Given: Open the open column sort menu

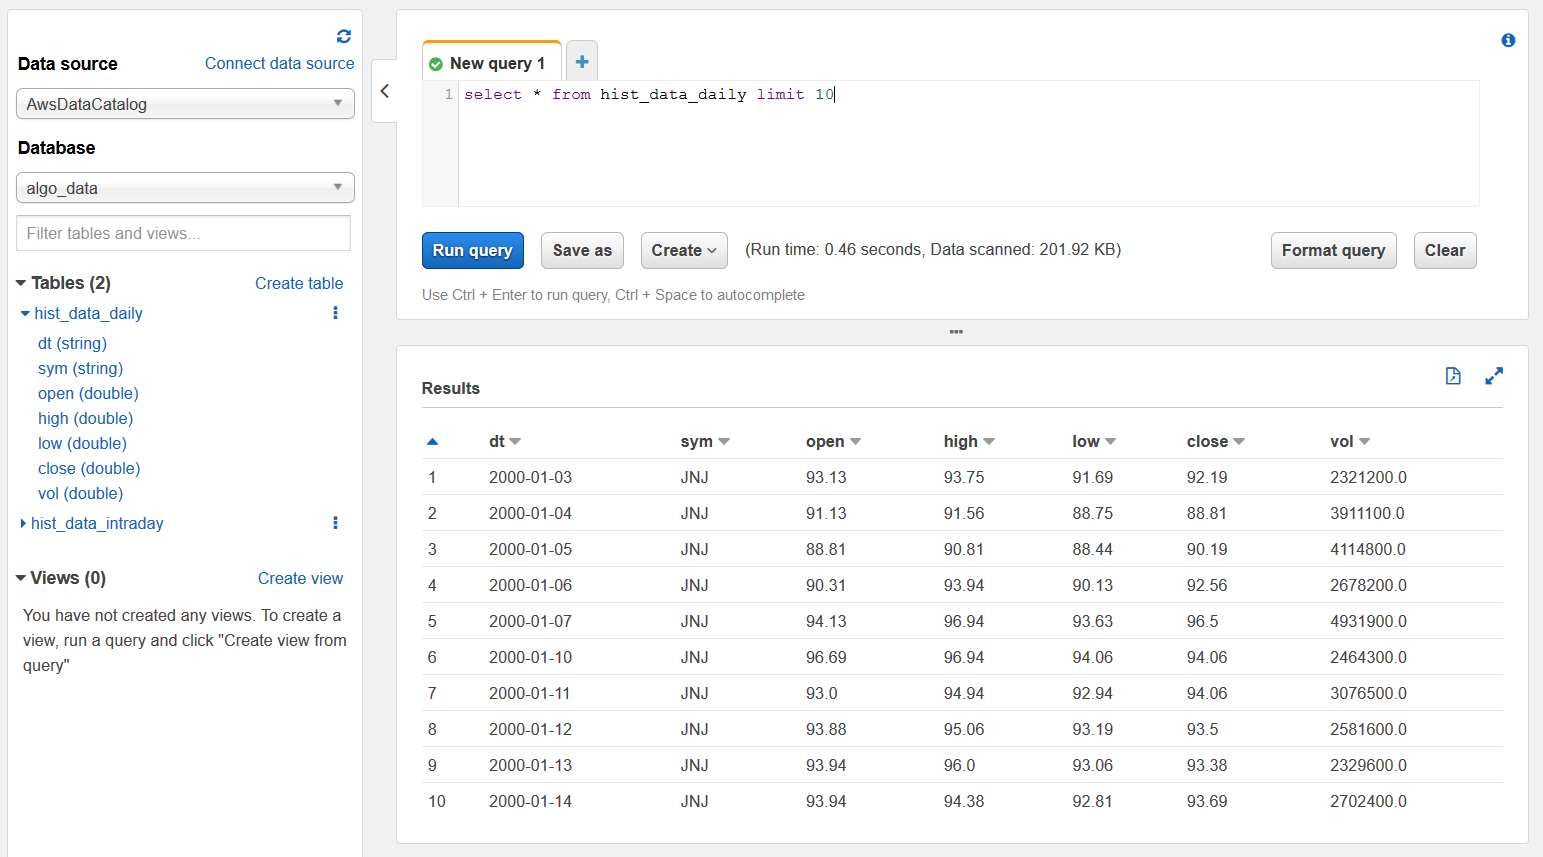Looking at the screenshot, I should pos(855,442).
